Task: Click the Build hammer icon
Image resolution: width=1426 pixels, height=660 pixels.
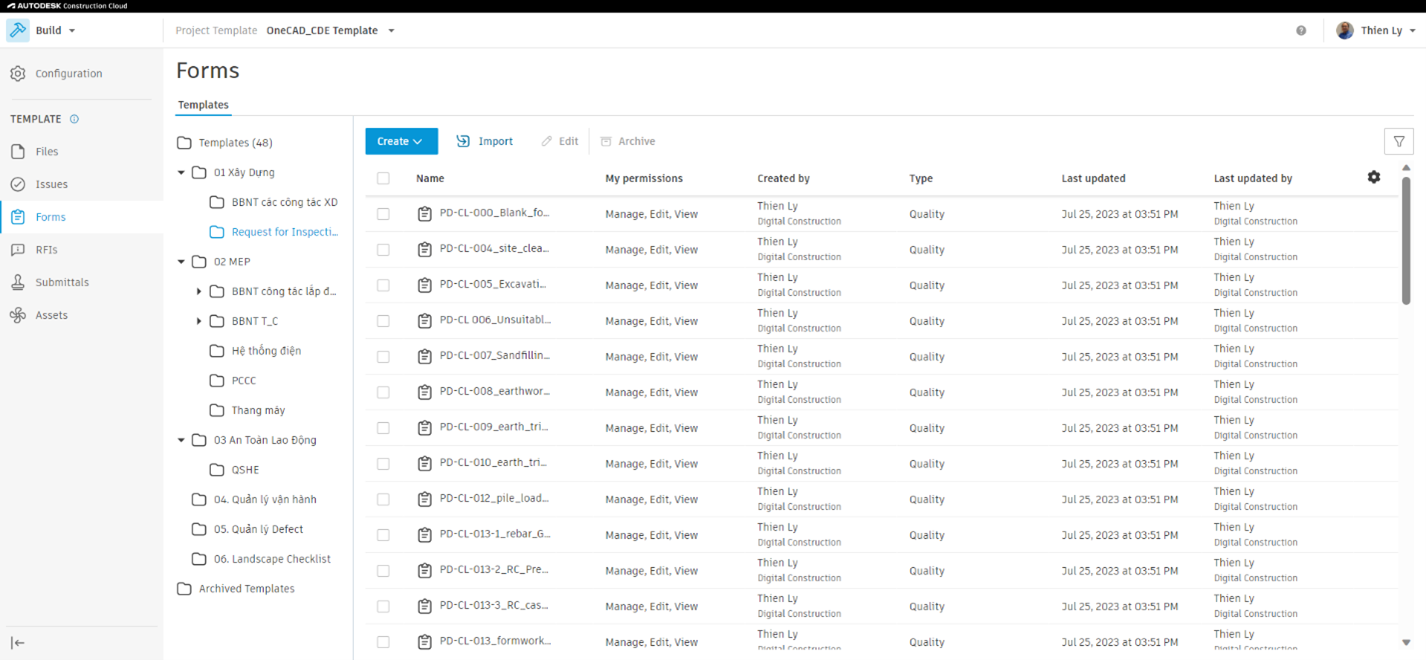Action: click(18, 30)
